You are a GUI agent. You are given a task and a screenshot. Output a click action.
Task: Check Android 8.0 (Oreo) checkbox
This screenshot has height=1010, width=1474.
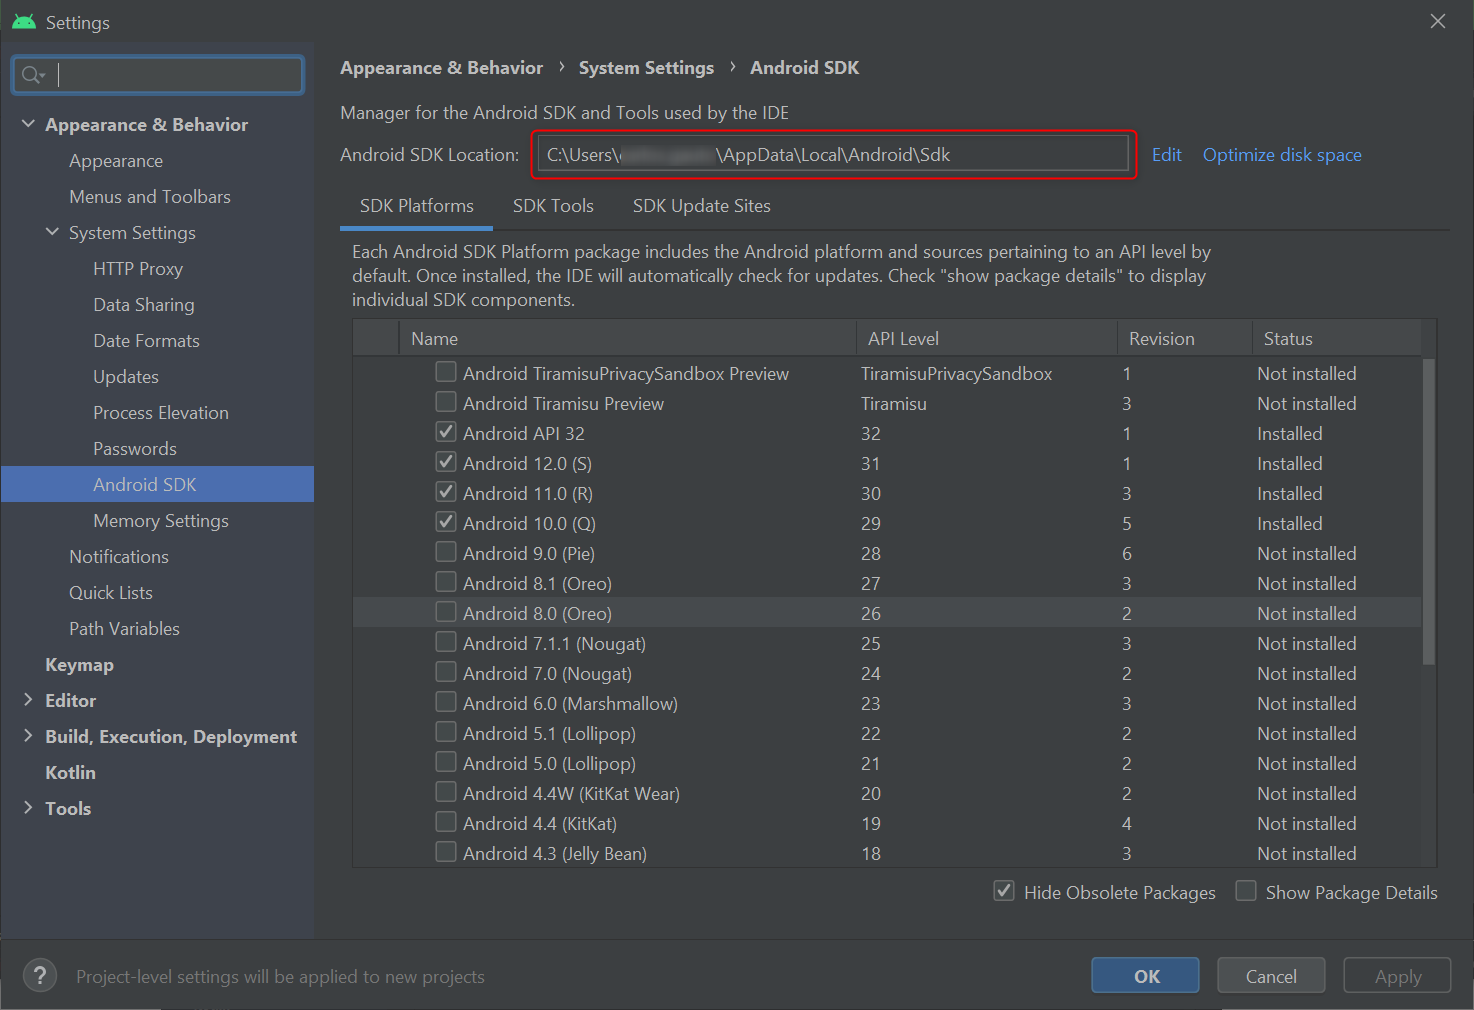(x=446, y=612)
